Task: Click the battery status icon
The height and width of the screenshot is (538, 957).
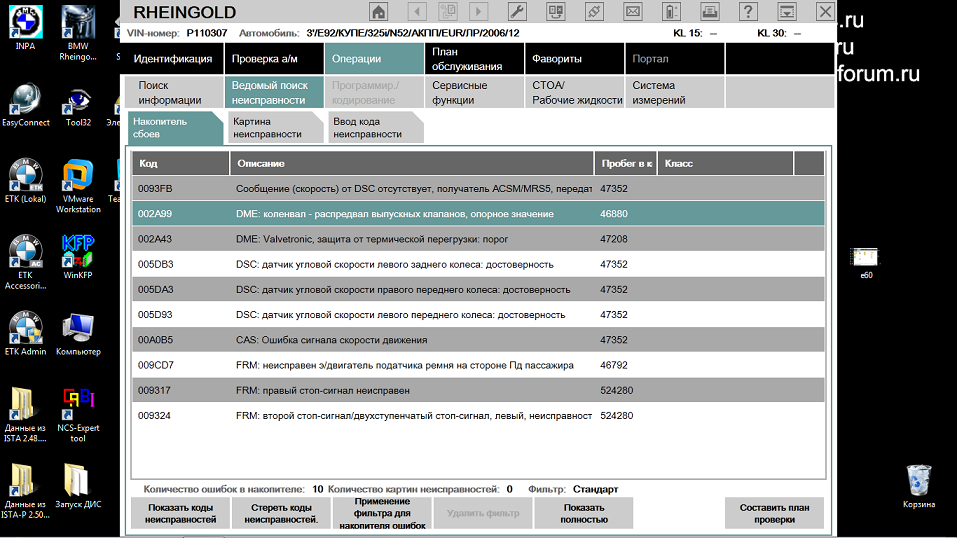Action: [x=671, y=12]
